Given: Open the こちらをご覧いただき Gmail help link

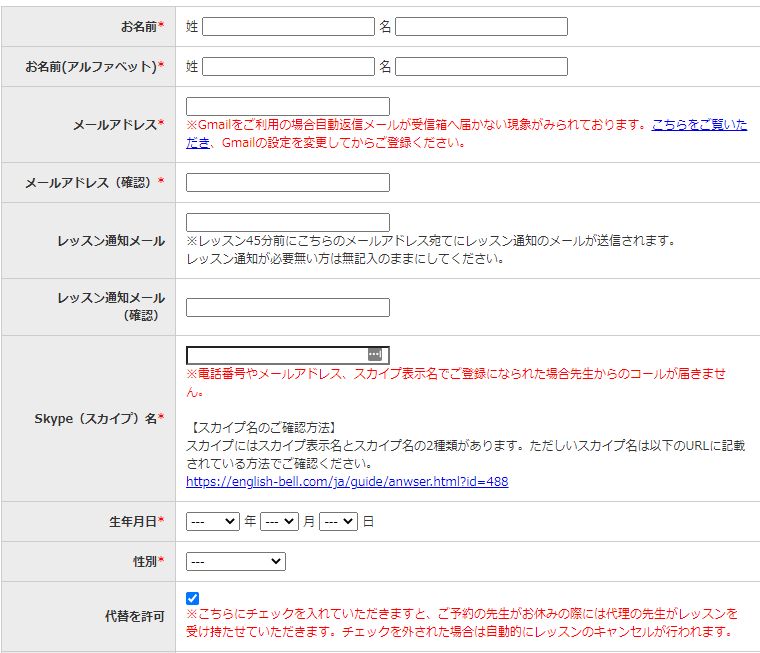Looking at the screenshot, I should (699, 125).
